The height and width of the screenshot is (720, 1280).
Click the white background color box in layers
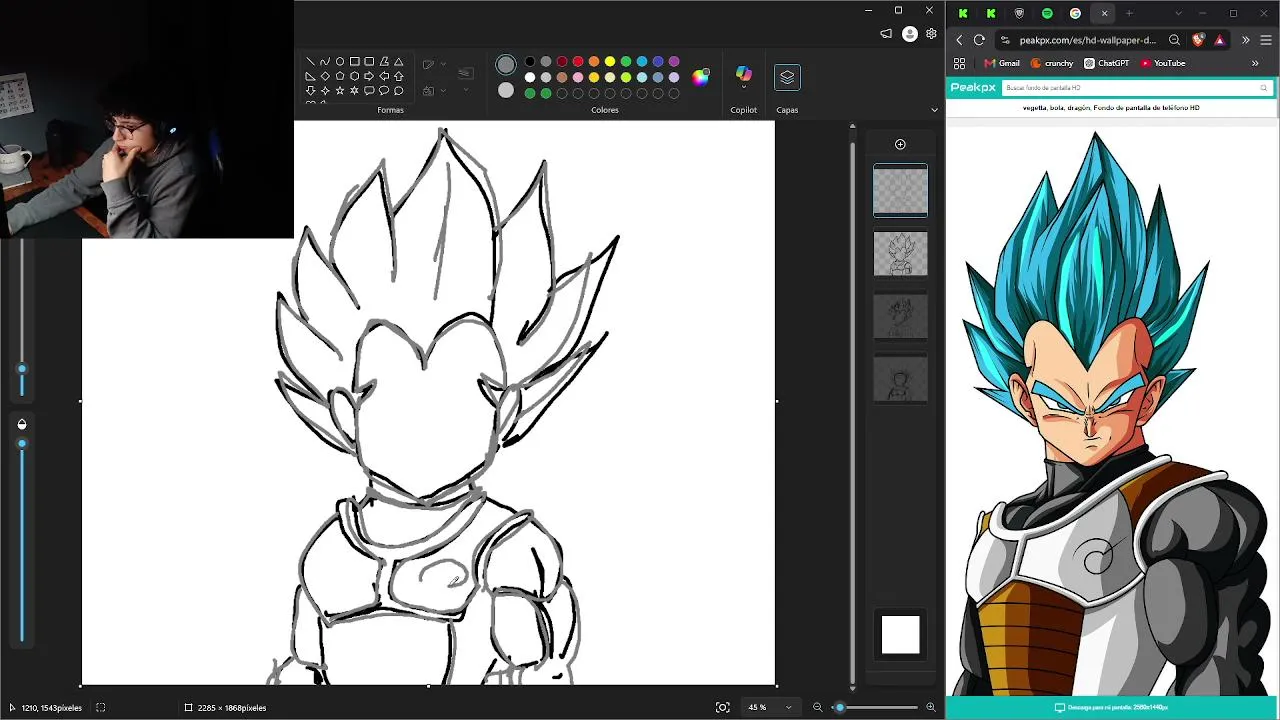900,635
